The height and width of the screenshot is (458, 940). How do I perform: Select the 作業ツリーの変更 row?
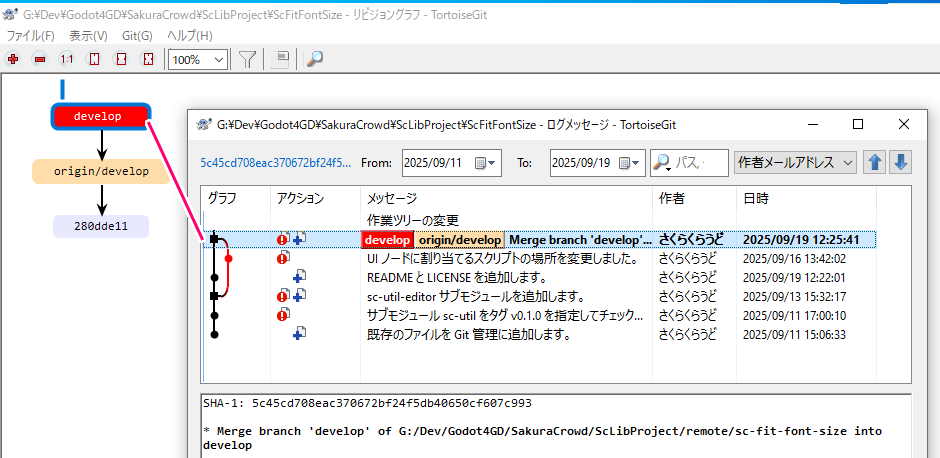540,219
